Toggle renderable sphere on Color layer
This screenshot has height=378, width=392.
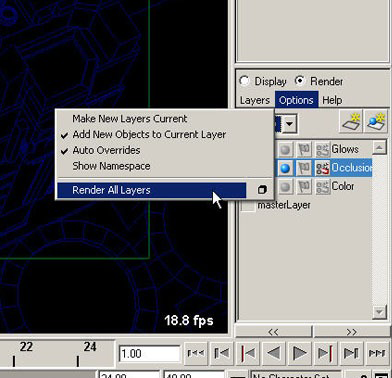point(285,186)
